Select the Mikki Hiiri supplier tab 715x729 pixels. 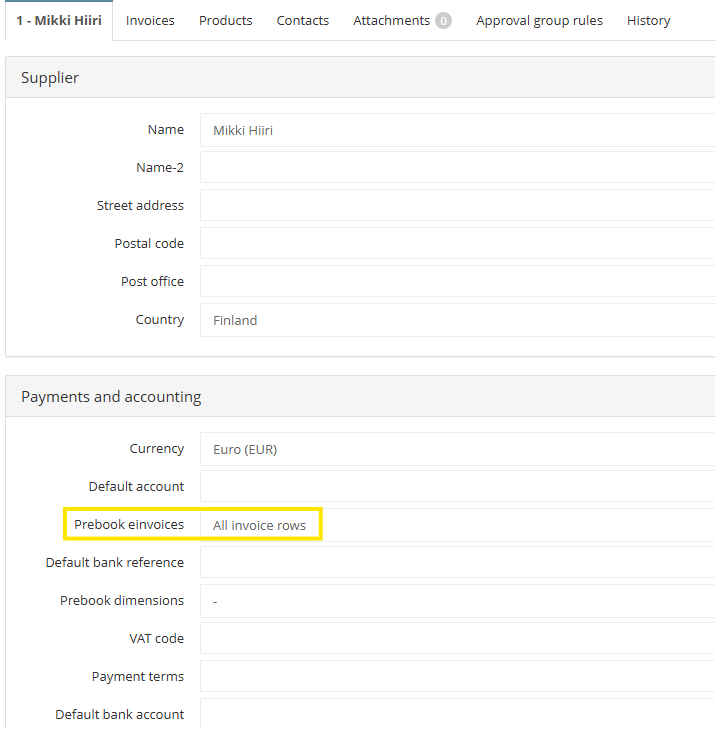click(x=58, y=20)
